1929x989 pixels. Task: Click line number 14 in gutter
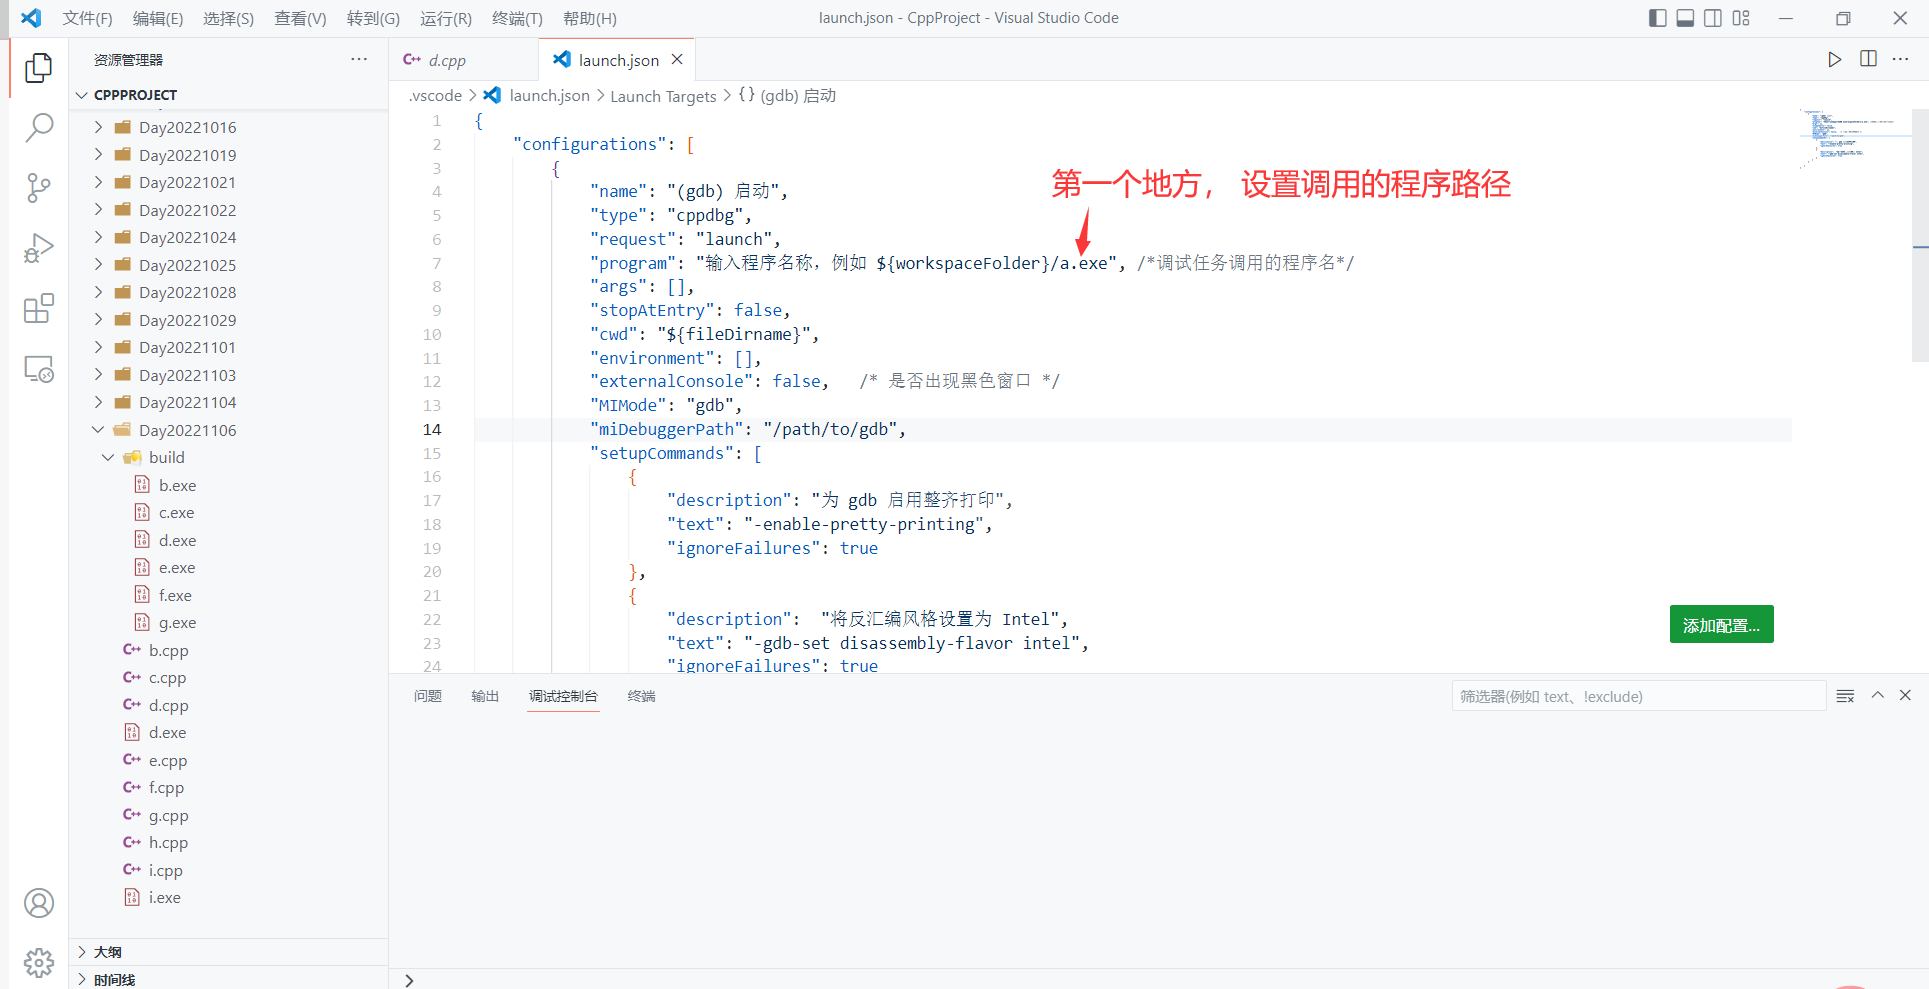(x=432, y=429)
